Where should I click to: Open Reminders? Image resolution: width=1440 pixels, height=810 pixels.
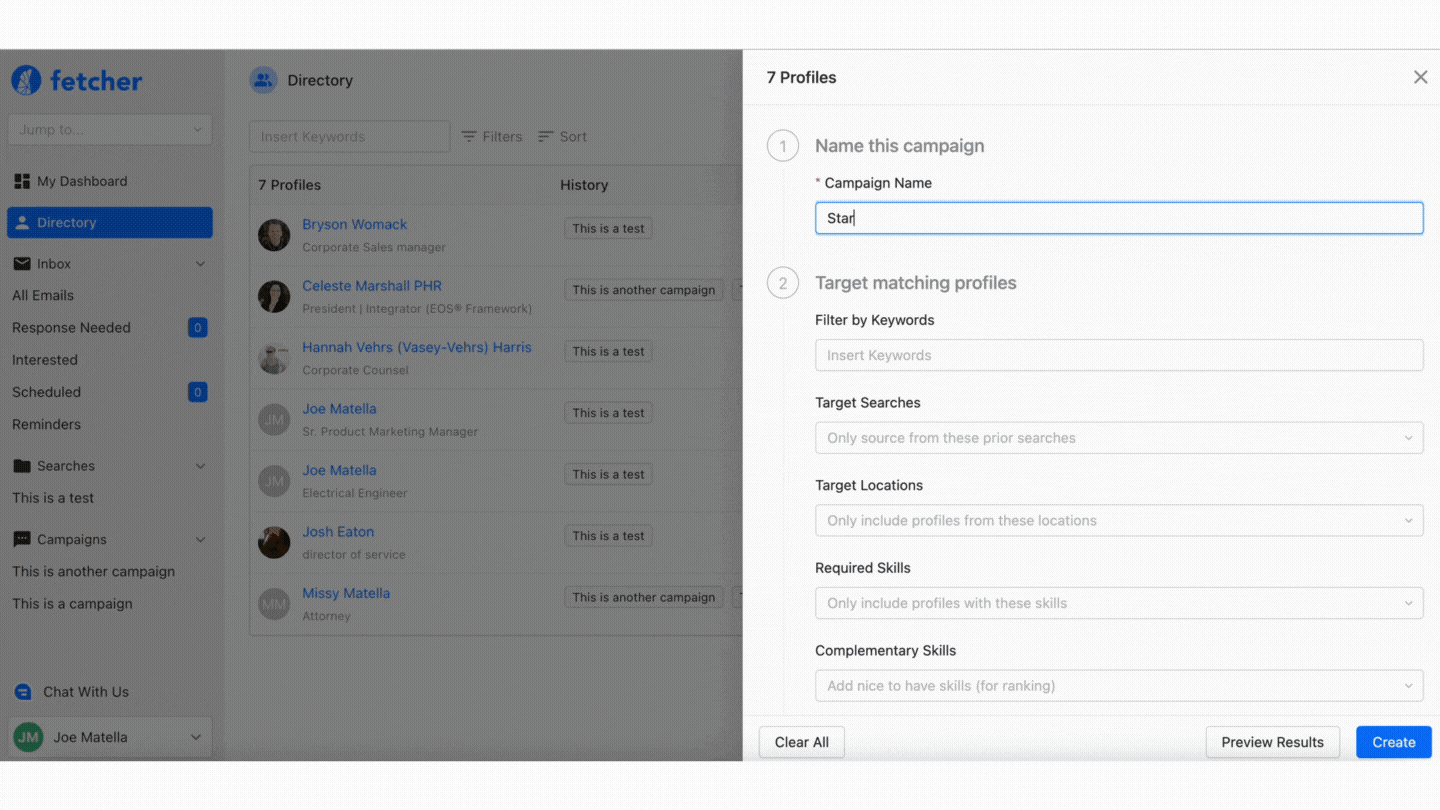tap(46, 424)
